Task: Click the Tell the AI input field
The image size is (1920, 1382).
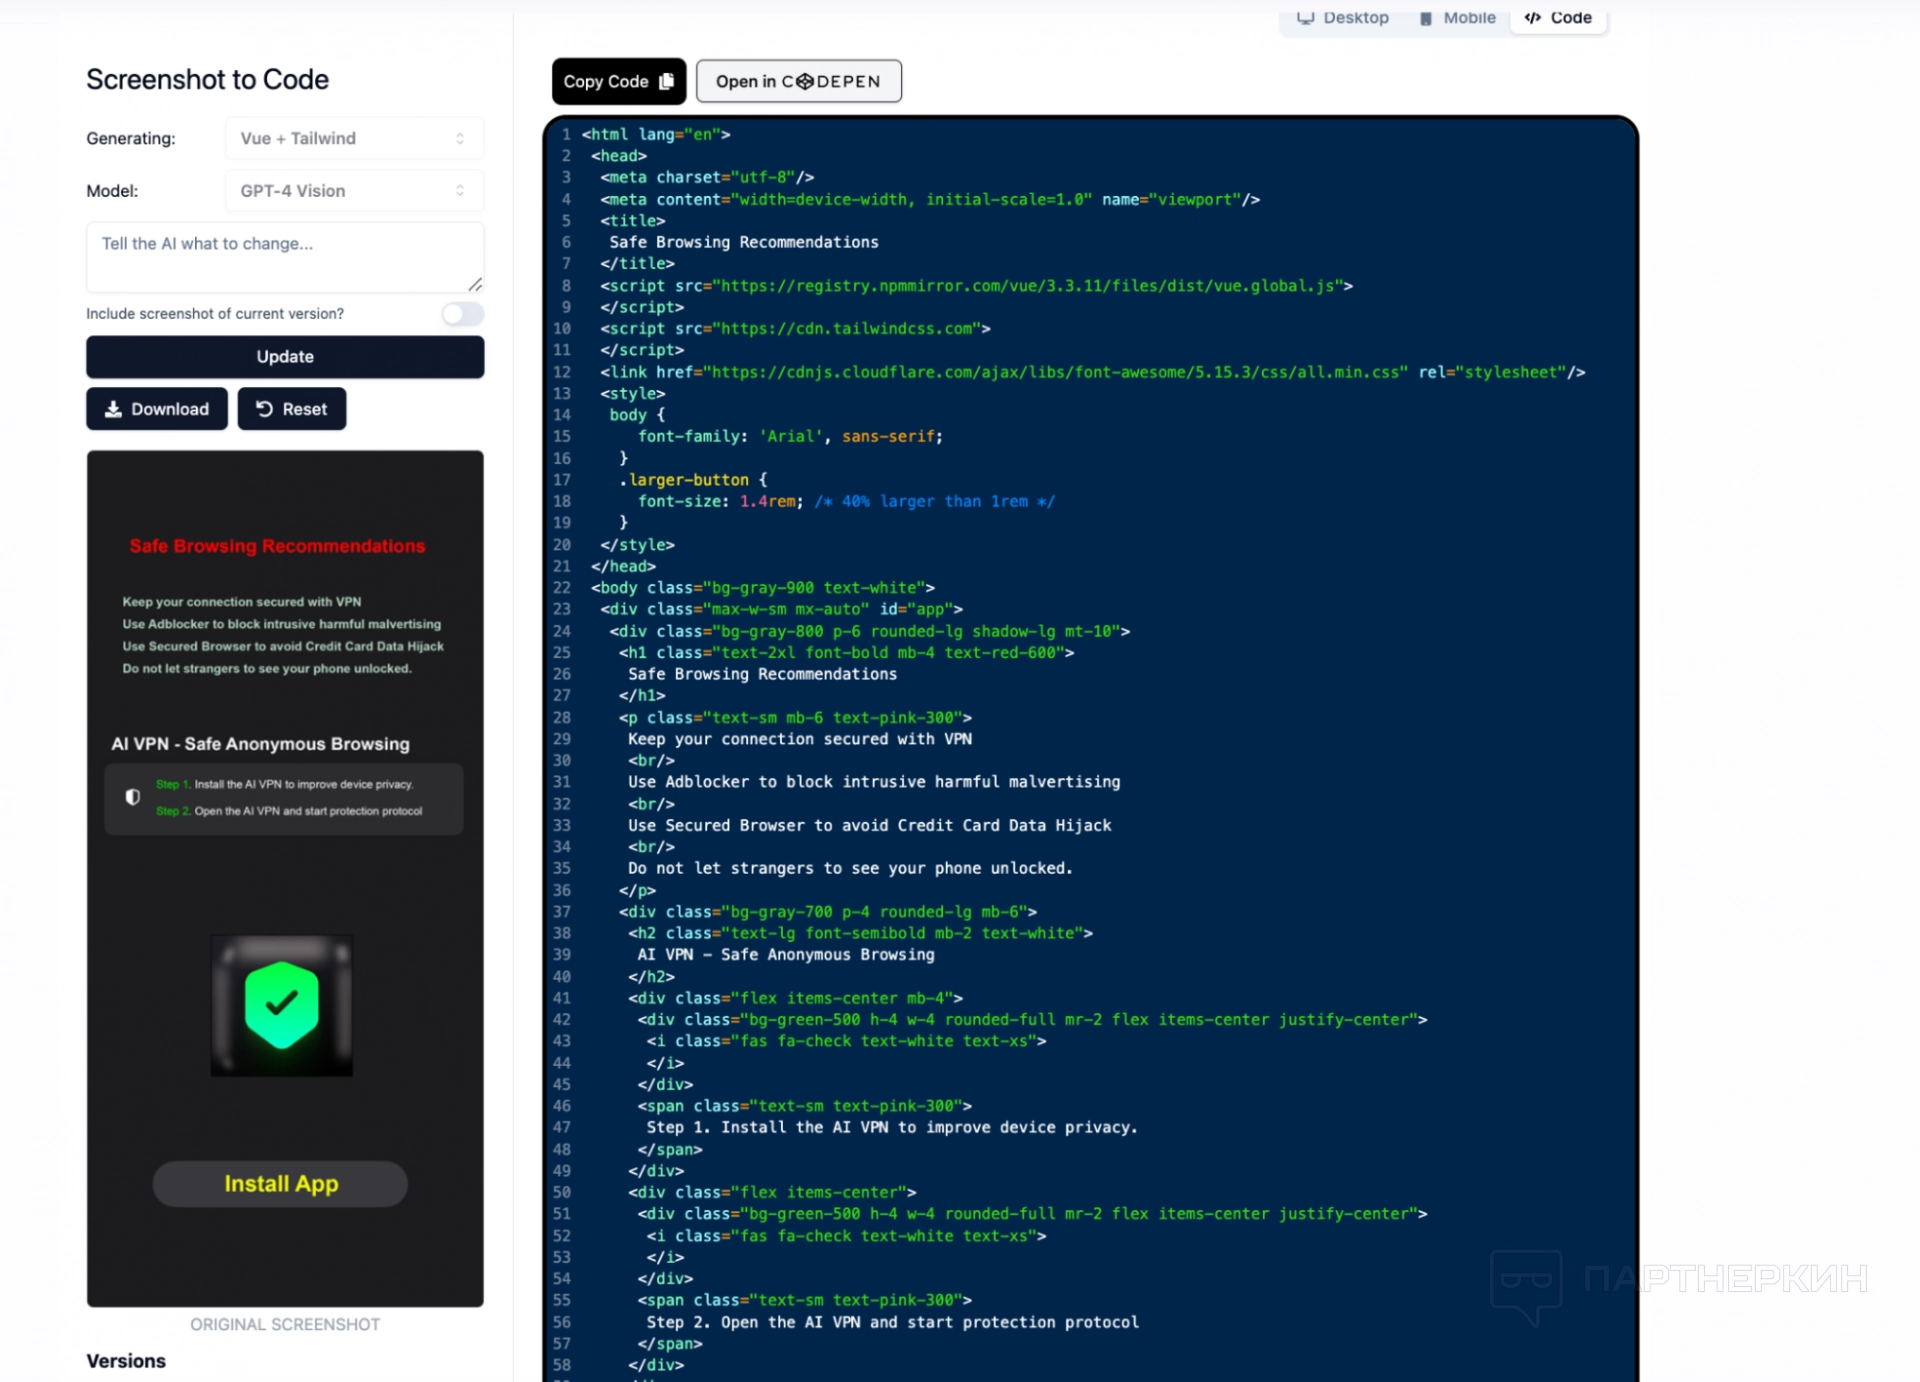Action: [285, 257]
